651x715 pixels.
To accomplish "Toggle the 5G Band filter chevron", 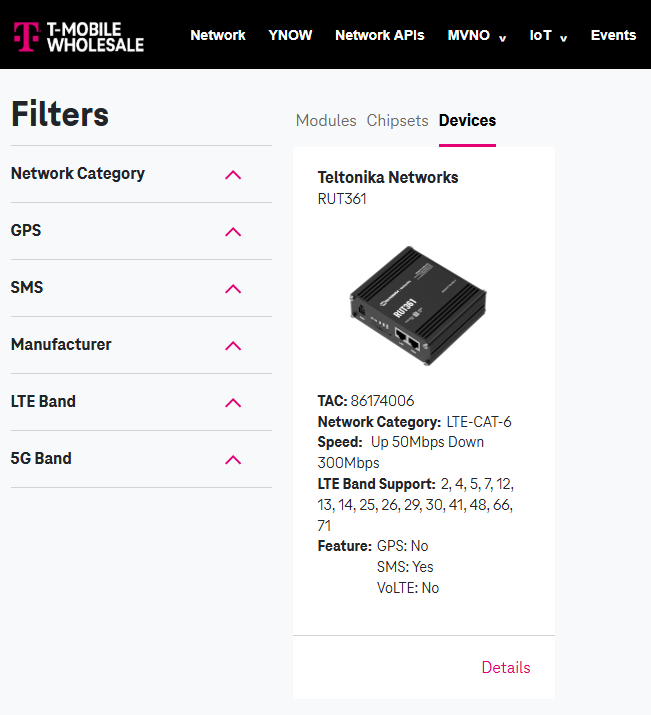I will click(x=233, y=460).
